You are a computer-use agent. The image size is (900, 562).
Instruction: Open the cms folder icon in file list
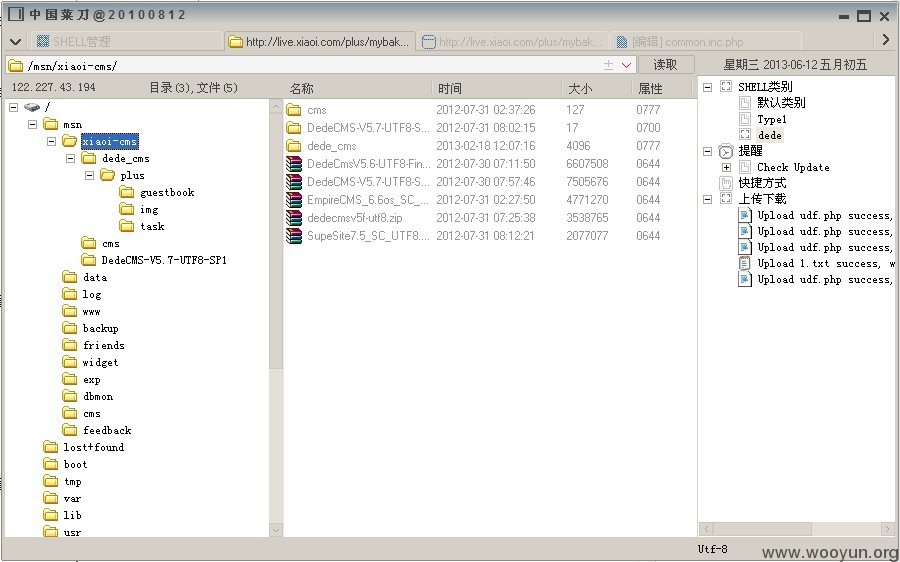[x=294, y=110]
